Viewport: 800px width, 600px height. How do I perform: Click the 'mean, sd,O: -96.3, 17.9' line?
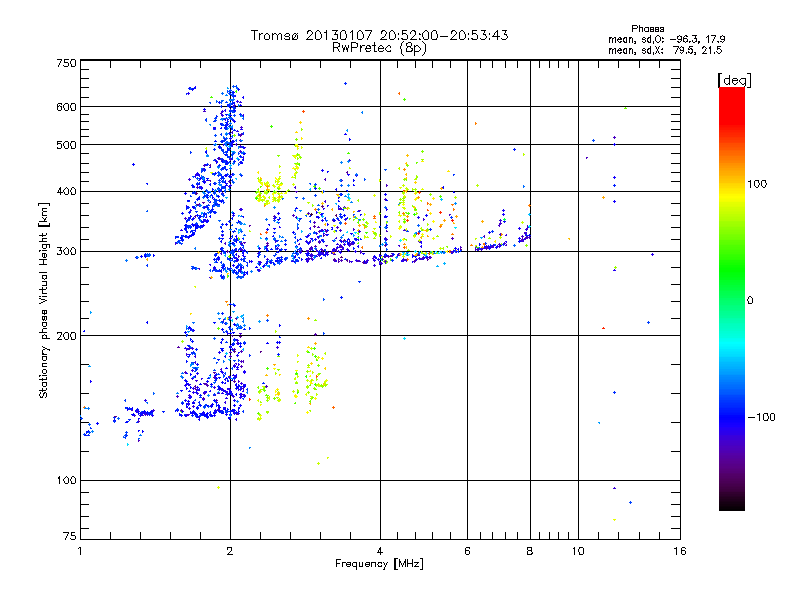(x=666, y=39)
